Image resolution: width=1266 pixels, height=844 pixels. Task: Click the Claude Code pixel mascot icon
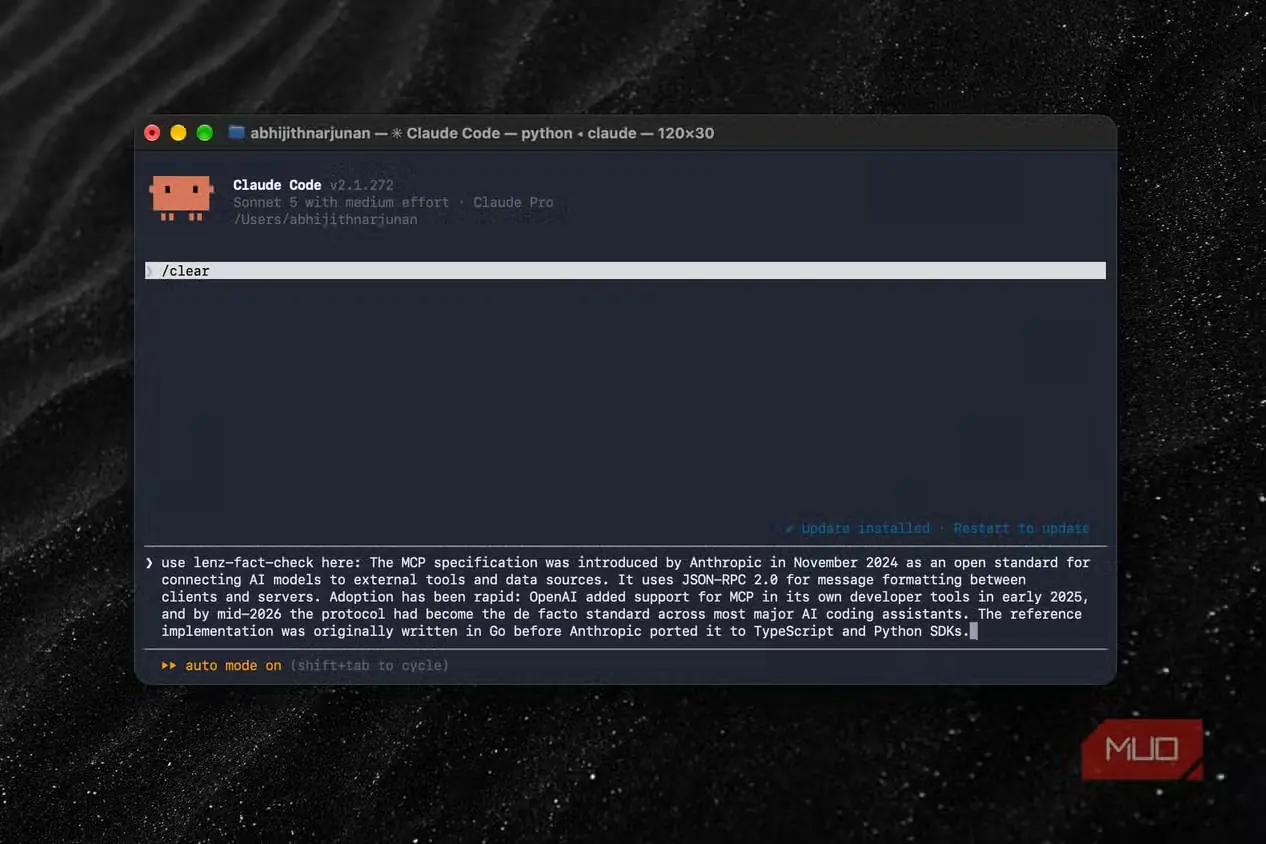click(182, 198)
